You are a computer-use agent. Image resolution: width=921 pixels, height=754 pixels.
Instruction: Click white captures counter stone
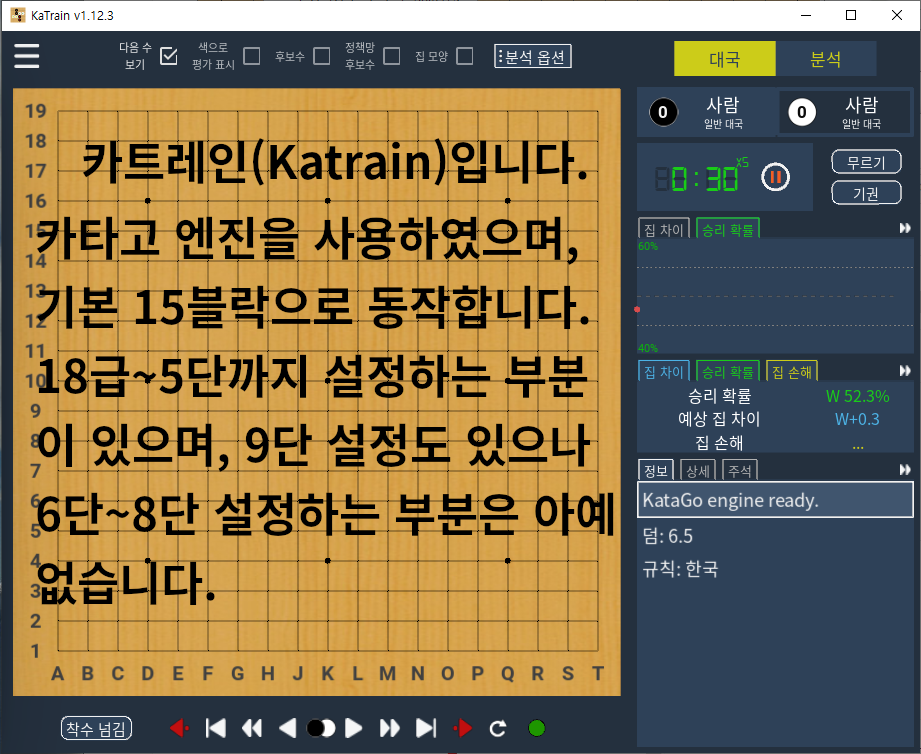802,112
